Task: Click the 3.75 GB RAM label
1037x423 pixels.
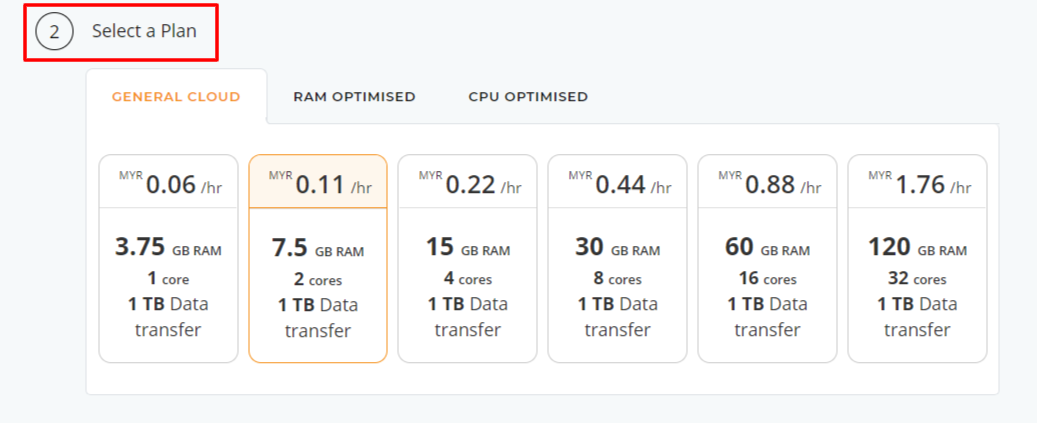Action: (x=168, y=248)
